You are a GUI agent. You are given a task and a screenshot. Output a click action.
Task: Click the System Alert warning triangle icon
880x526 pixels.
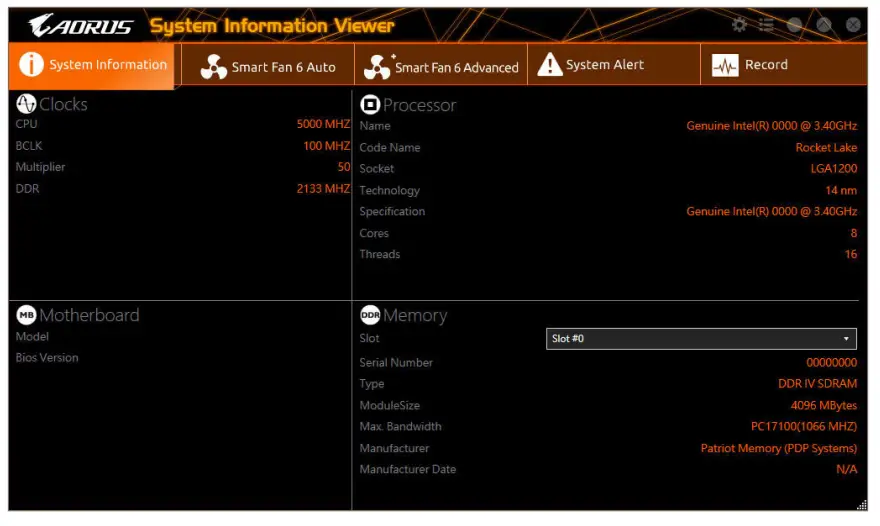pos(549,65)
